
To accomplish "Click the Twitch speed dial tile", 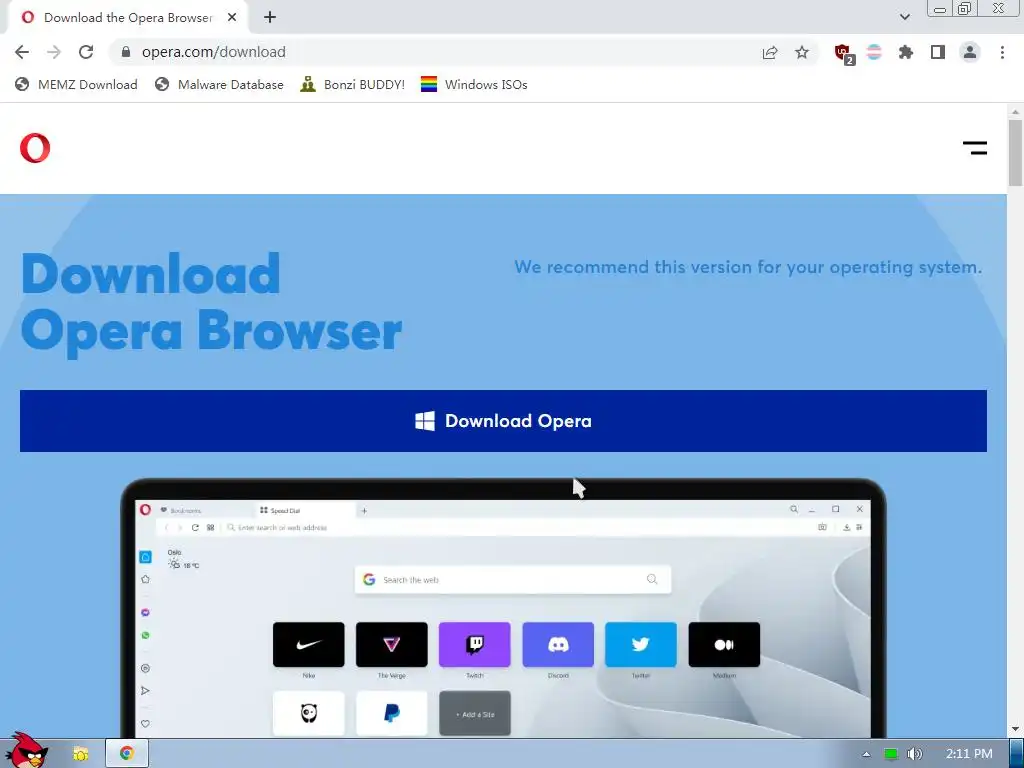I will 475,645.
